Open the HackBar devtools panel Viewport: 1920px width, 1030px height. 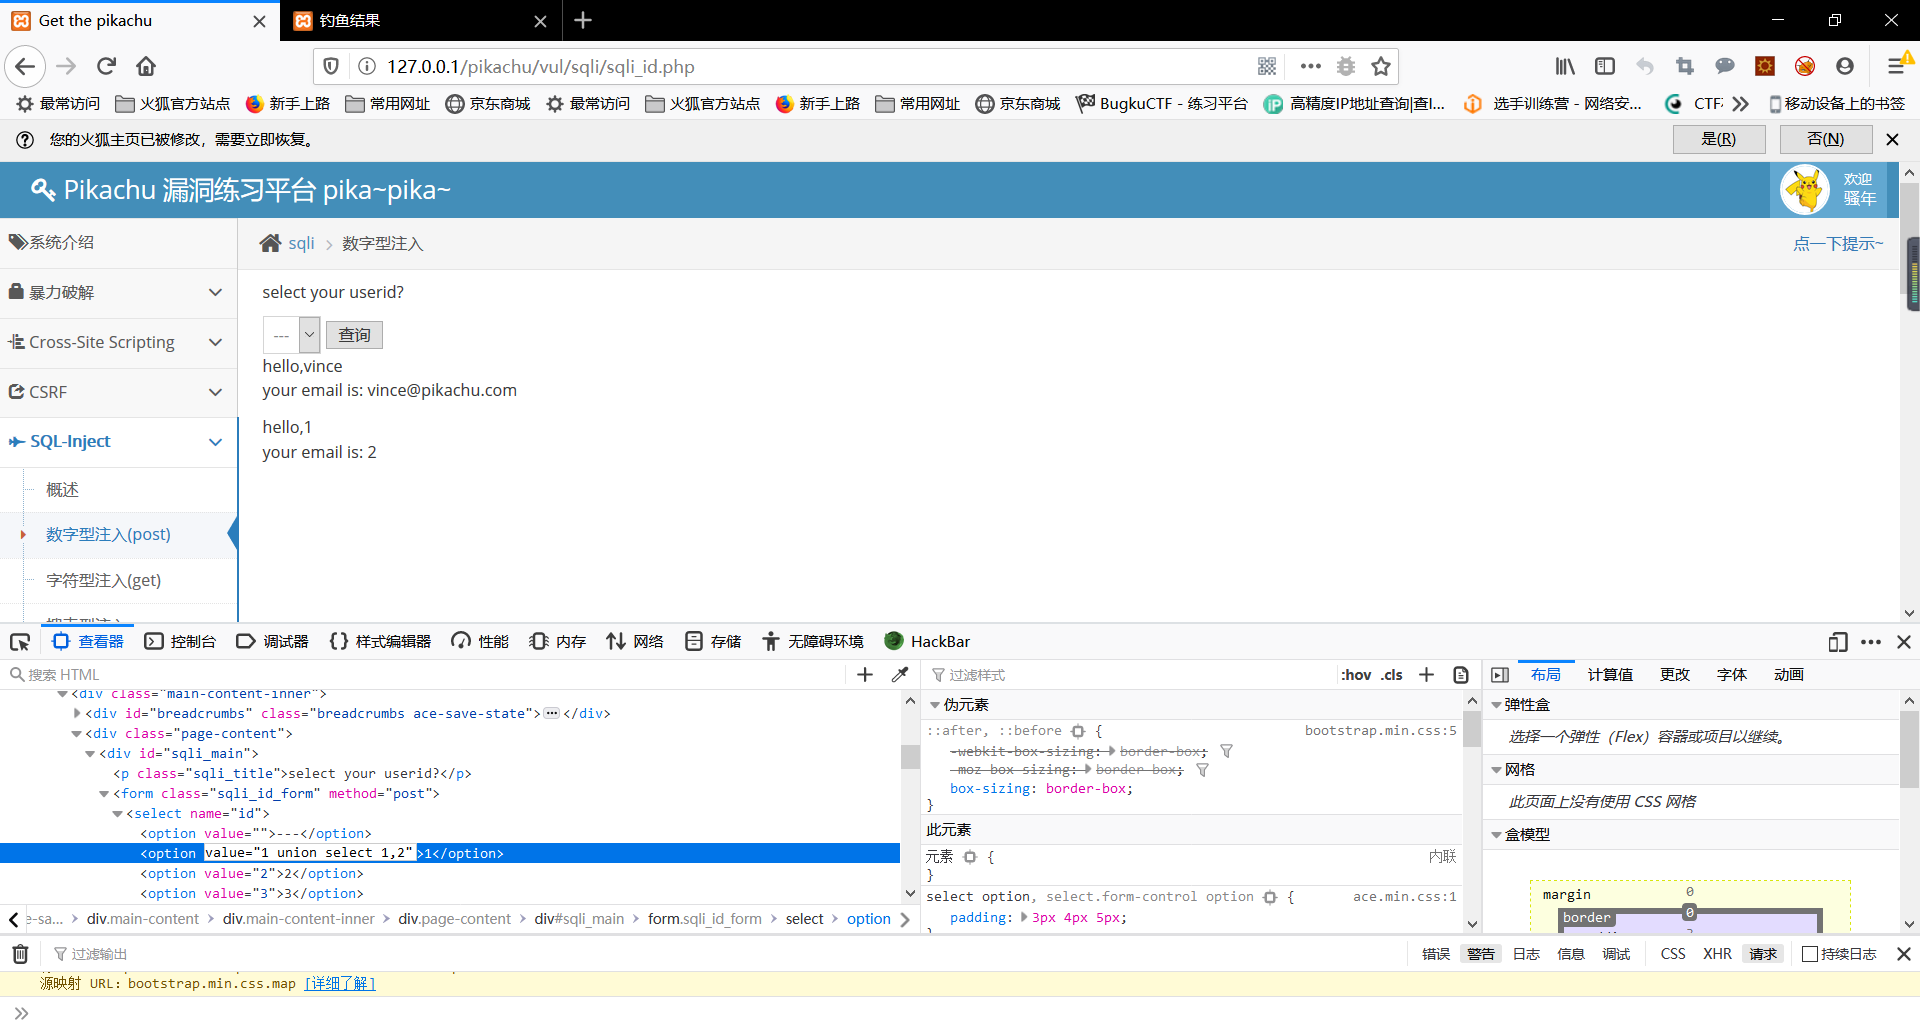pos(927,642)
